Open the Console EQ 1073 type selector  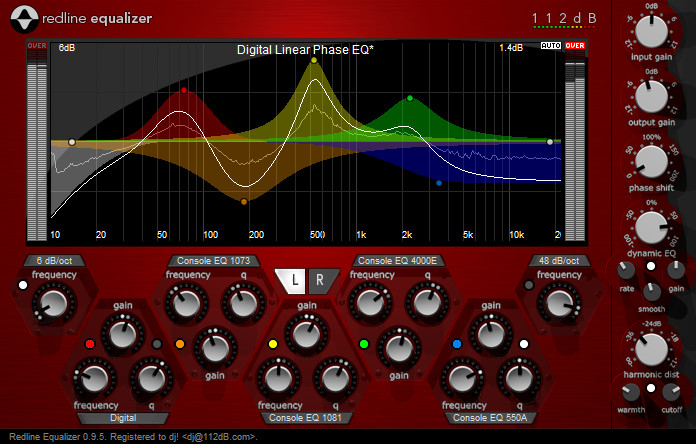click(214, 261)
